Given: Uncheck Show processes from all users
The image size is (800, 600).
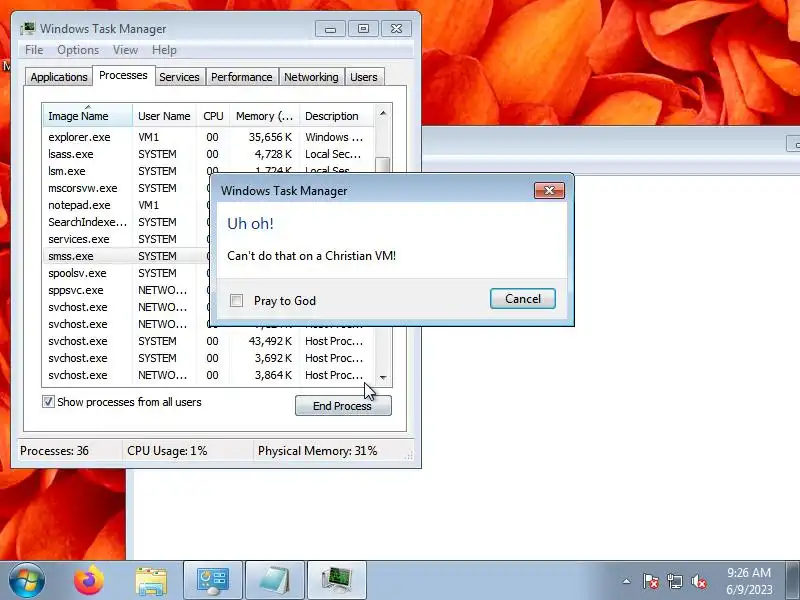Looking at the screenshot, I should pyautogui.click(x=48, y=402).
